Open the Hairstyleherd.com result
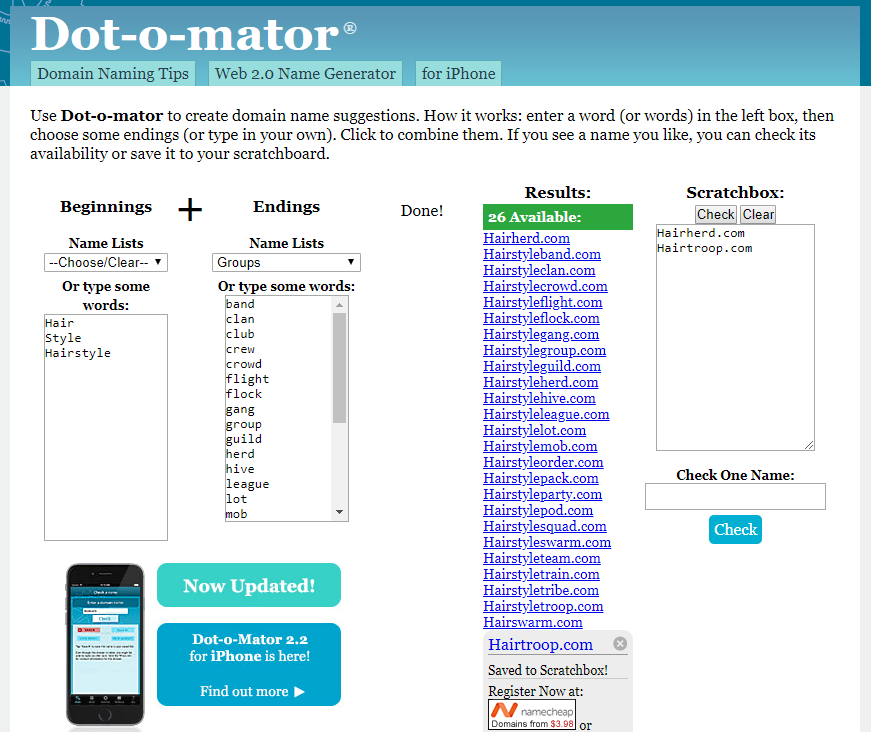871x732 pixels. tap(540, 383)
